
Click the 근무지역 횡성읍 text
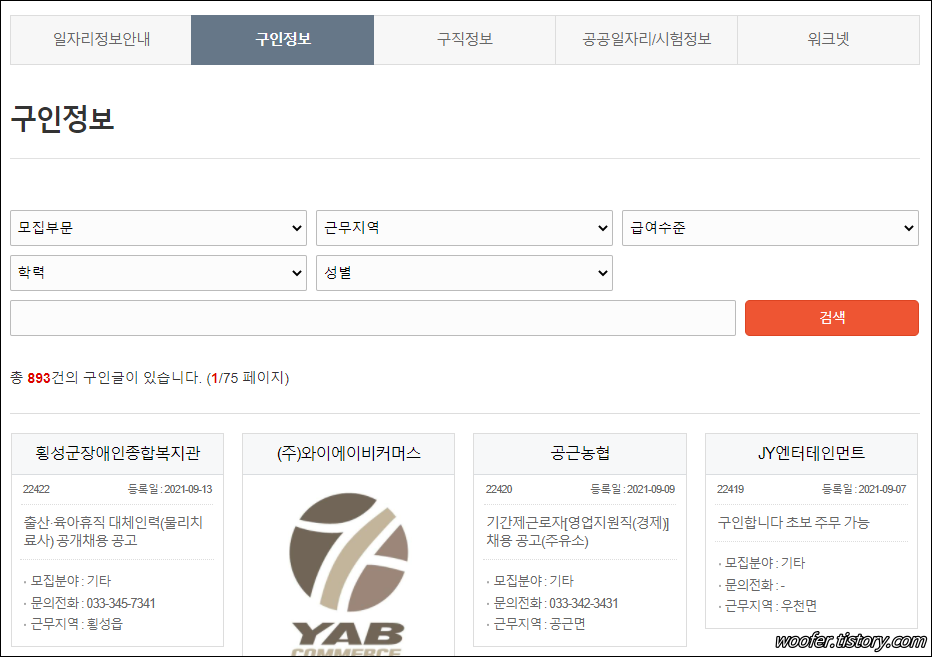point(77,624)
